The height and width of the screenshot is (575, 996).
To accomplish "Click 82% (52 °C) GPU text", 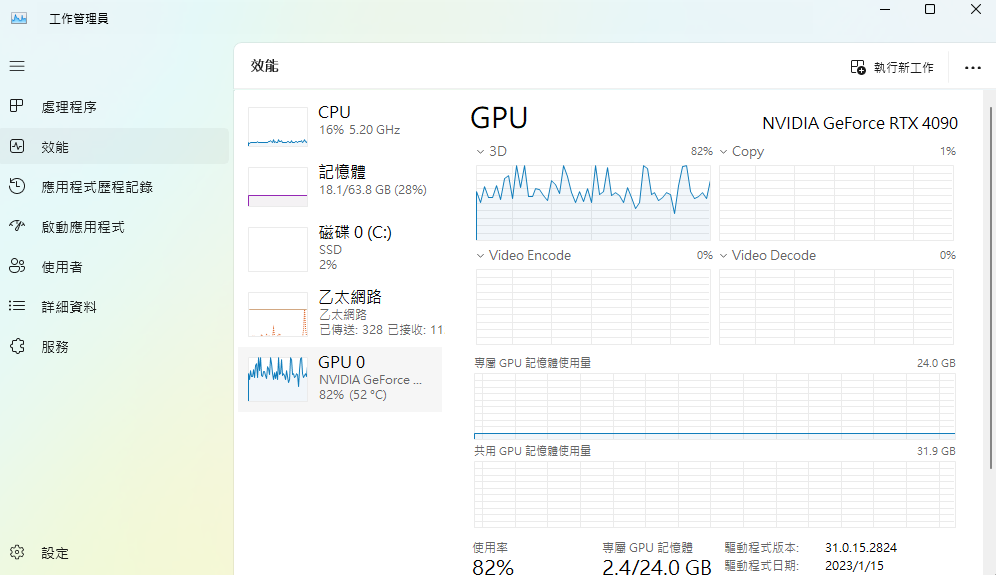I will (x=353, y=395).
